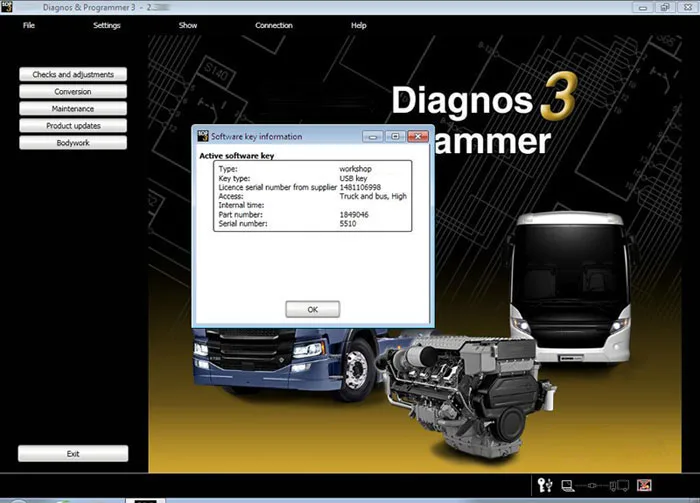Click the 'Internal time:' label

[x=241, y=205]
